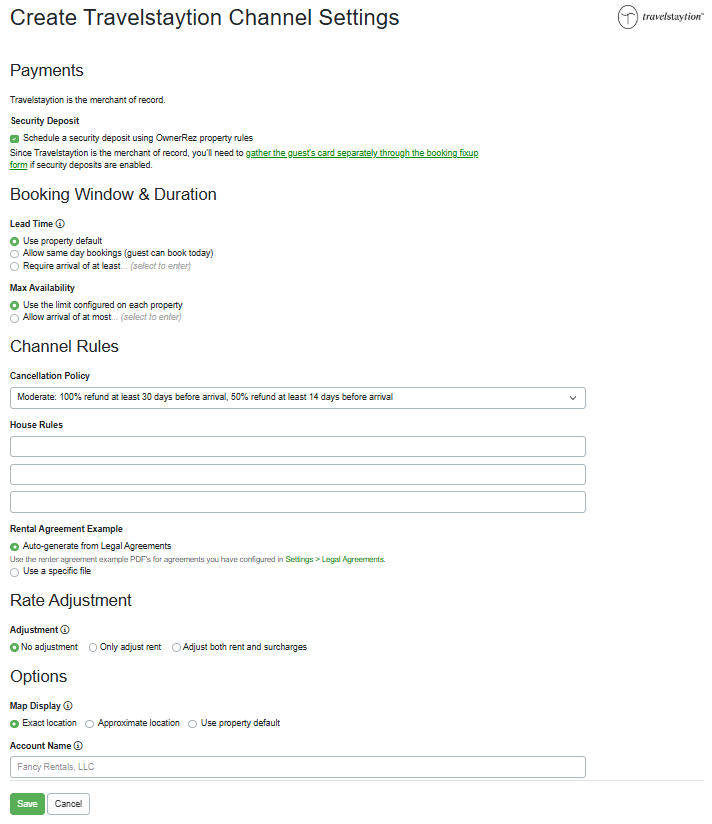
Task: Choose "Approximate location" for map display
Action: [x=89, y=723]
